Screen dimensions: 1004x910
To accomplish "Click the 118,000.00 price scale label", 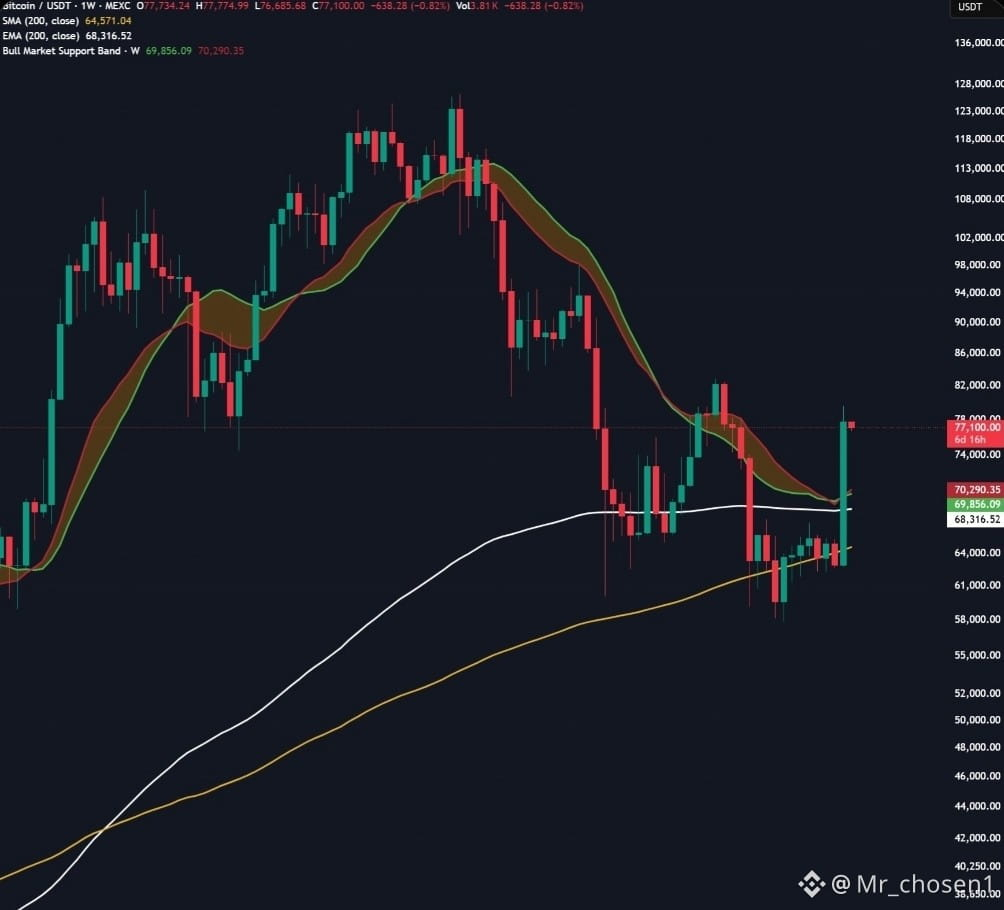I will pyautogui.click(x=978, y=139).
